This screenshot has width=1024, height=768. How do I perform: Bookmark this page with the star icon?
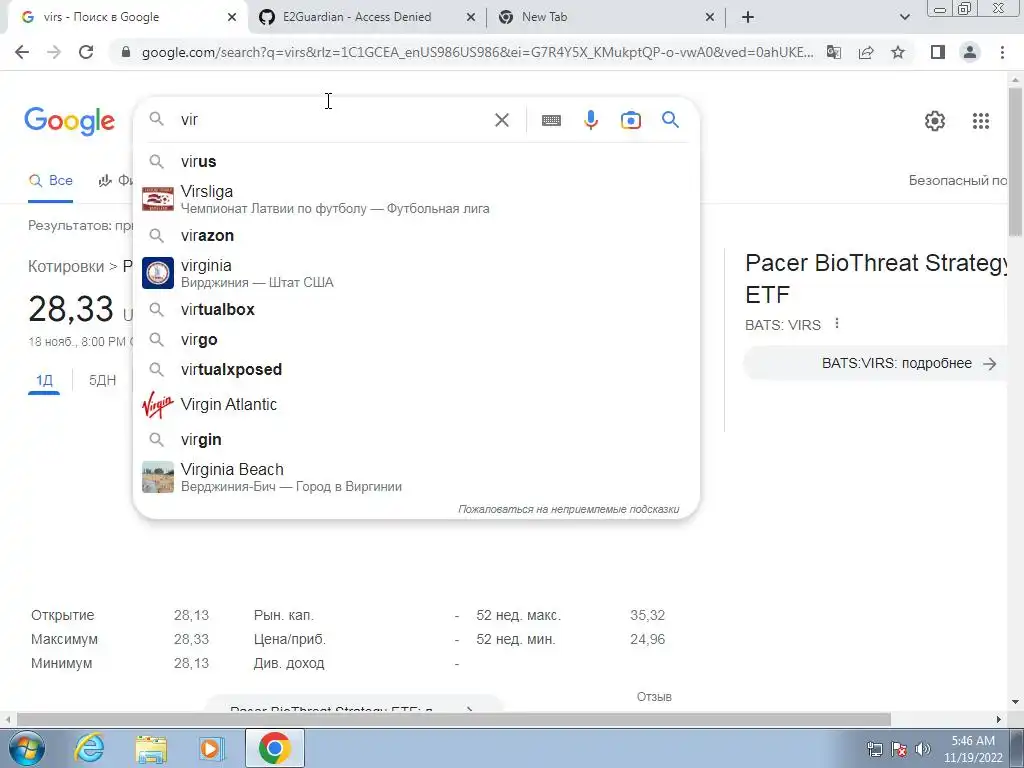898,52
